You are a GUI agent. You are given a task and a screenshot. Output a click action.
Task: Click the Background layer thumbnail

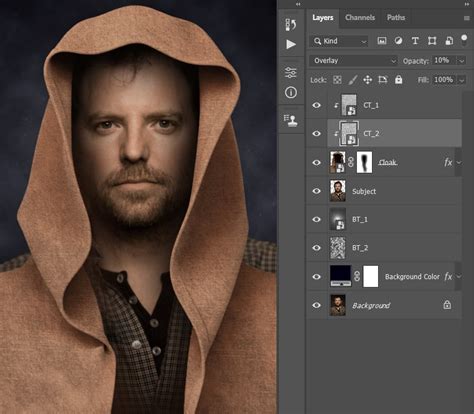pos(337,305)
